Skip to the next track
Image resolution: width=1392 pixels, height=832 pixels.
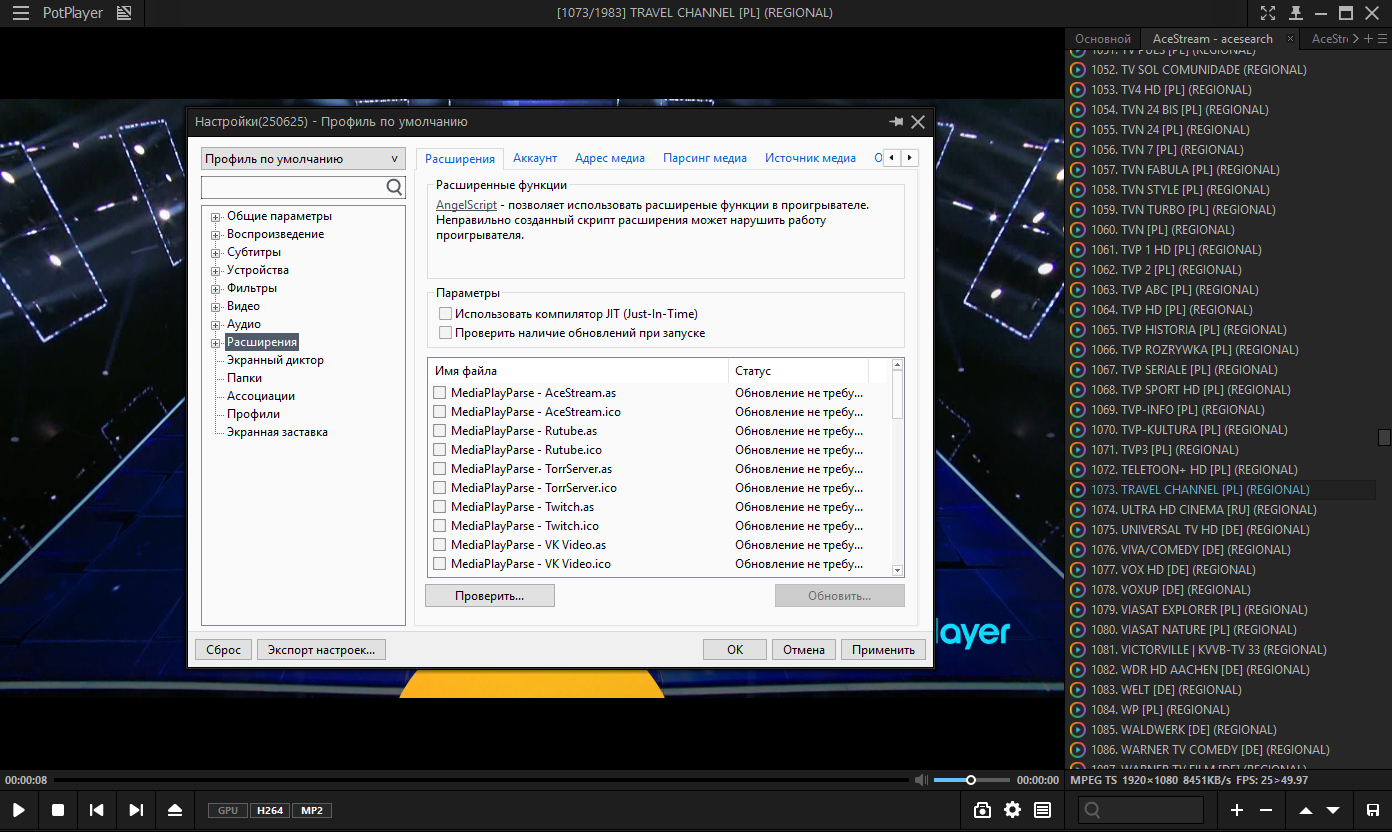(136, 810)
